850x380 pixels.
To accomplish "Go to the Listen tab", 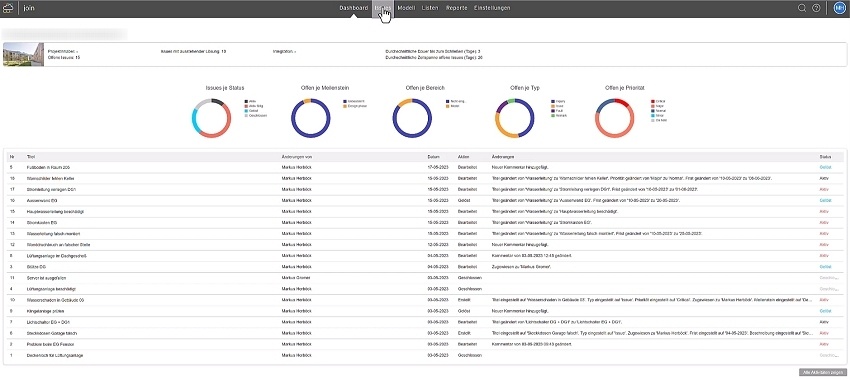I will (430, 8).
